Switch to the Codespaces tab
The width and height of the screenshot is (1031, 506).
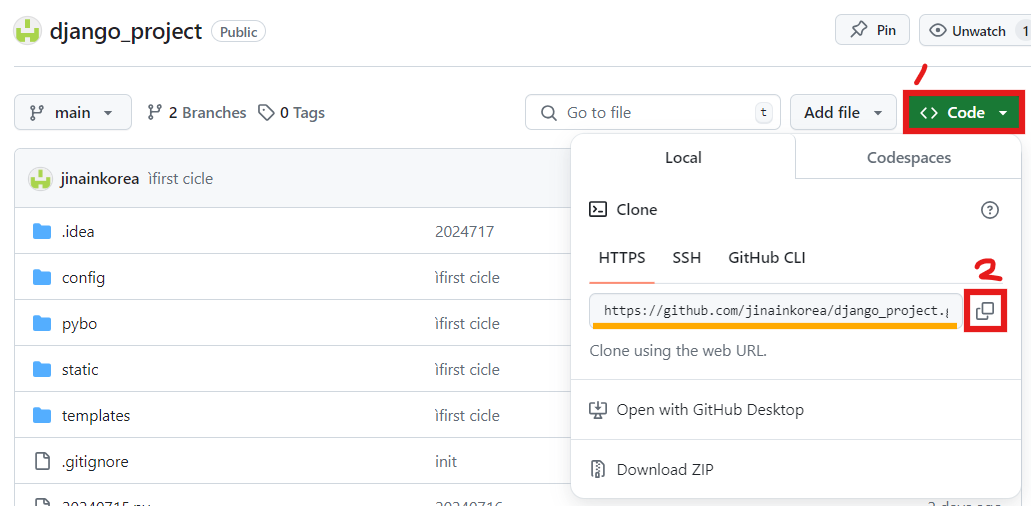pos(909,157)
